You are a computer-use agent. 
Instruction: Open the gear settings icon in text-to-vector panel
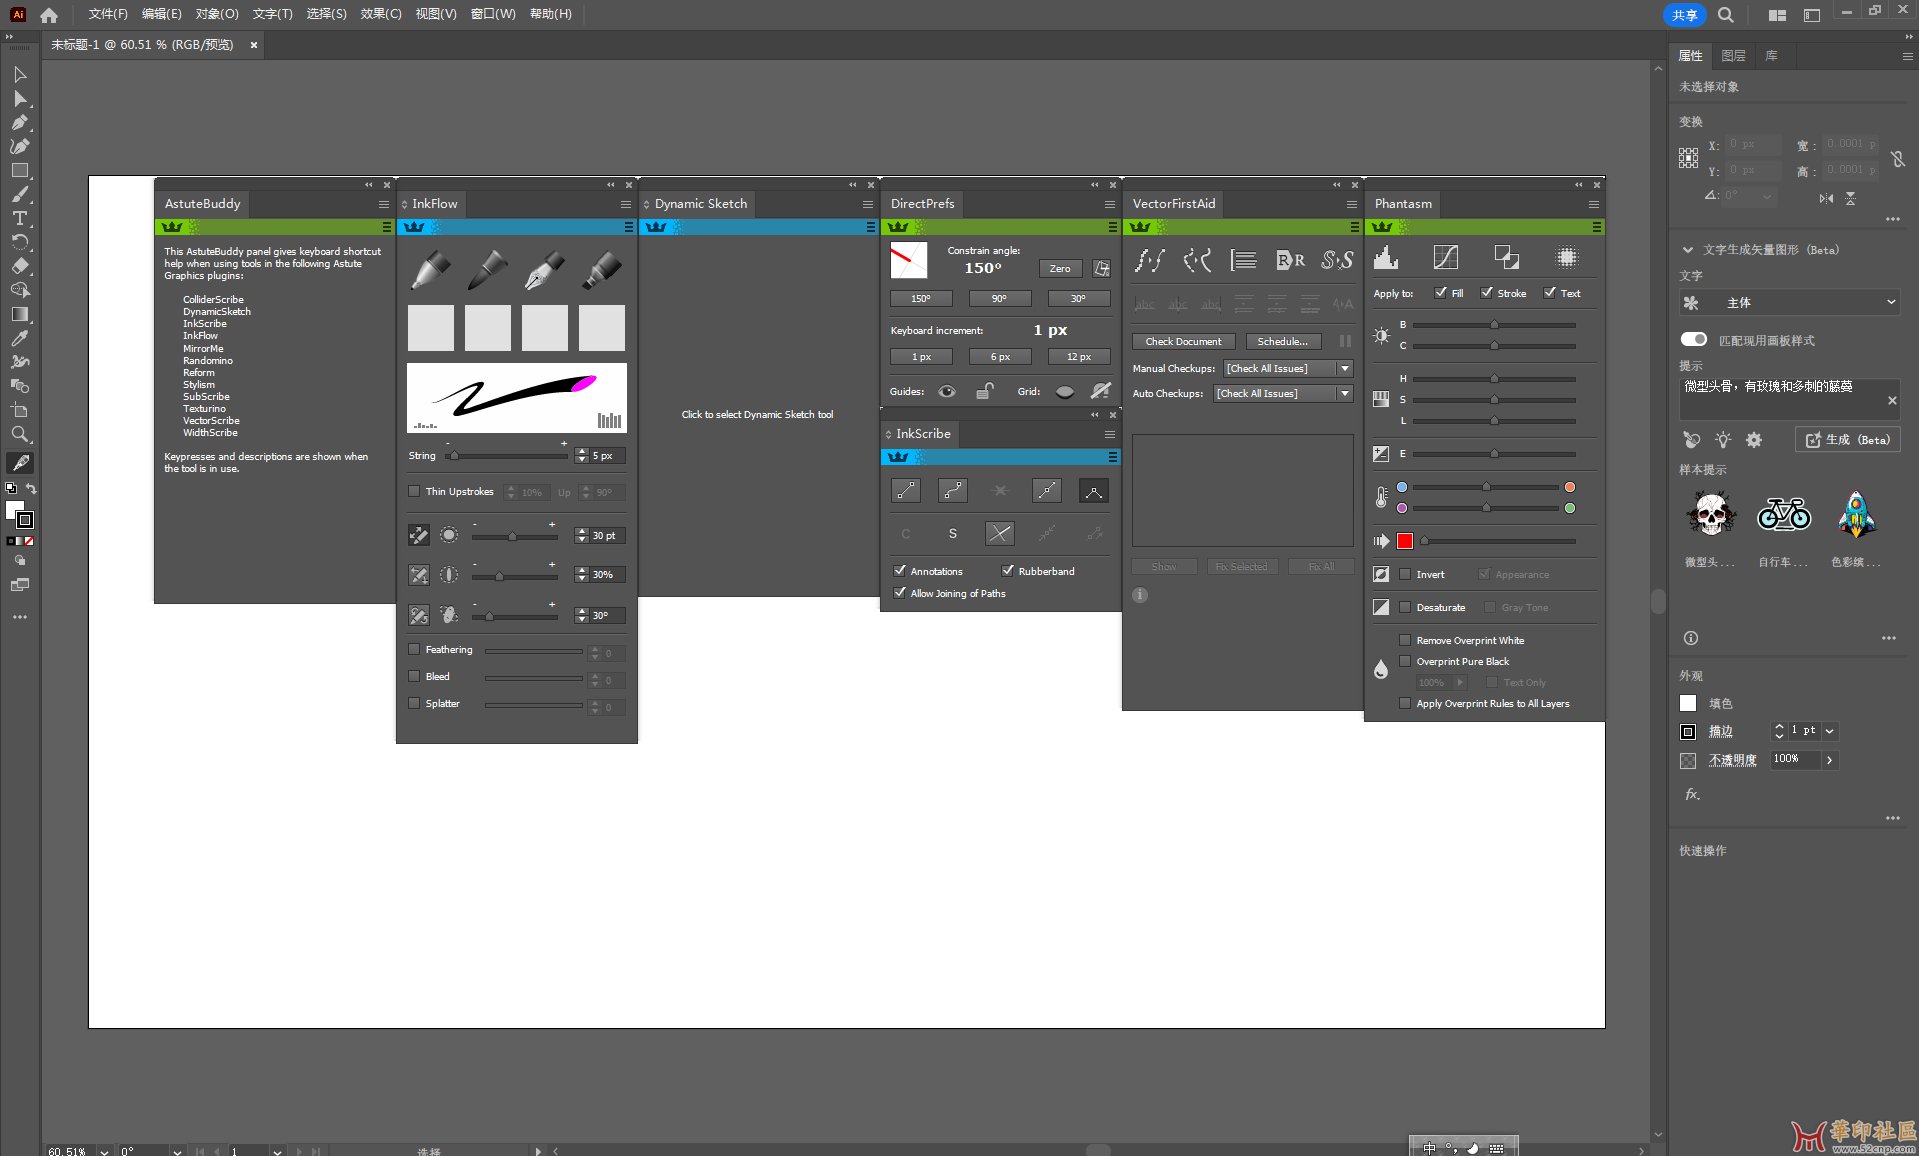click(1754, 440)
